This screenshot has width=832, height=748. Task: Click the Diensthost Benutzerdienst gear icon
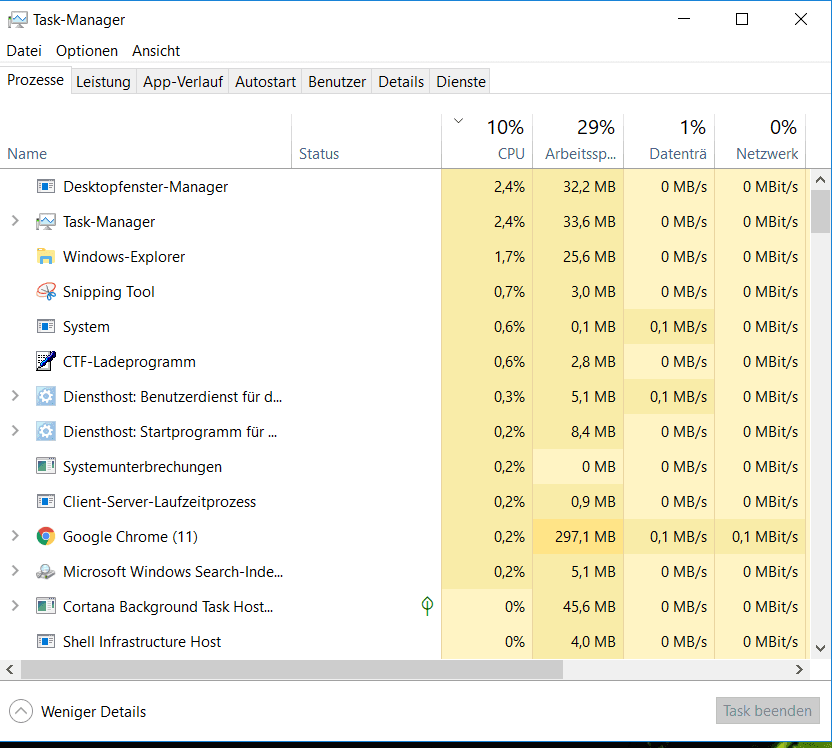click(x=46, y=396)
